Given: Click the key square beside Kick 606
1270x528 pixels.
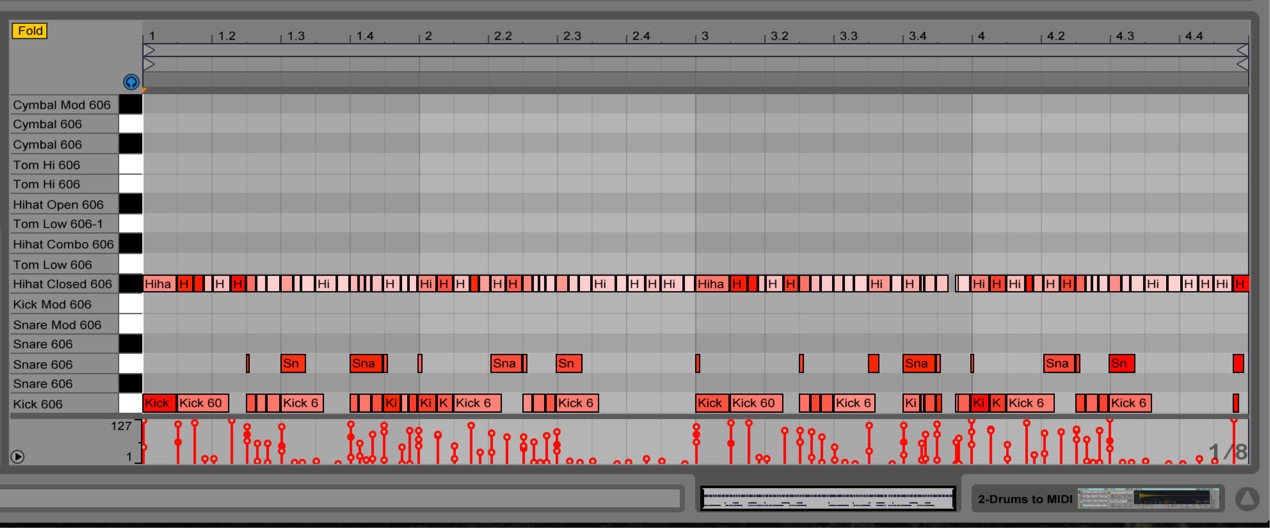Looking at the screenshot, I should point(130,404).
